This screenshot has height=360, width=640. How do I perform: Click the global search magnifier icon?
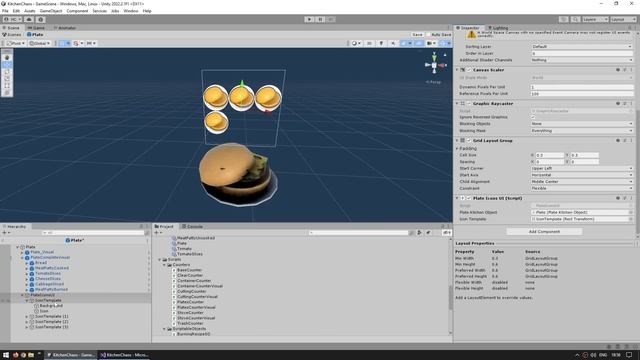pyautogui.click(x=576, y=19)
